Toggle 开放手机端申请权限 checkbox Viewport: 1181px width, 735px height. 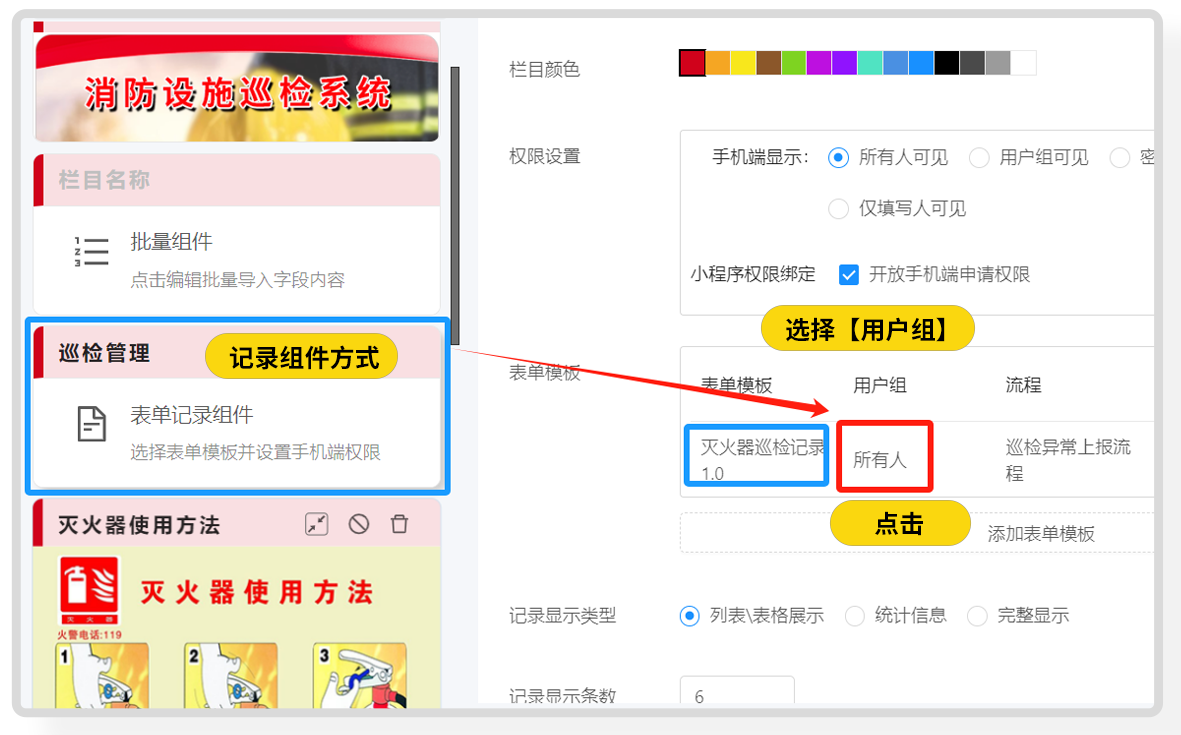point(849,274)
